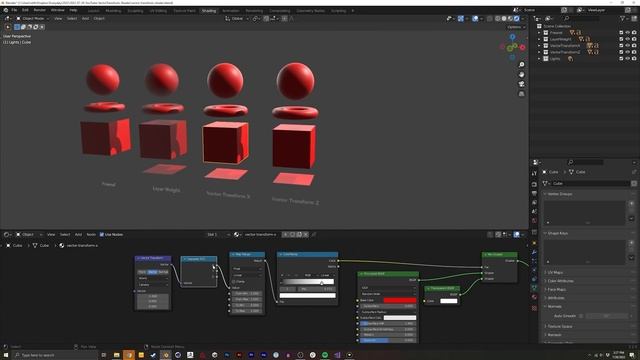Select rendered viewport shading mode
This screenshot has width=640, height=360.
(x=517, y=18)
